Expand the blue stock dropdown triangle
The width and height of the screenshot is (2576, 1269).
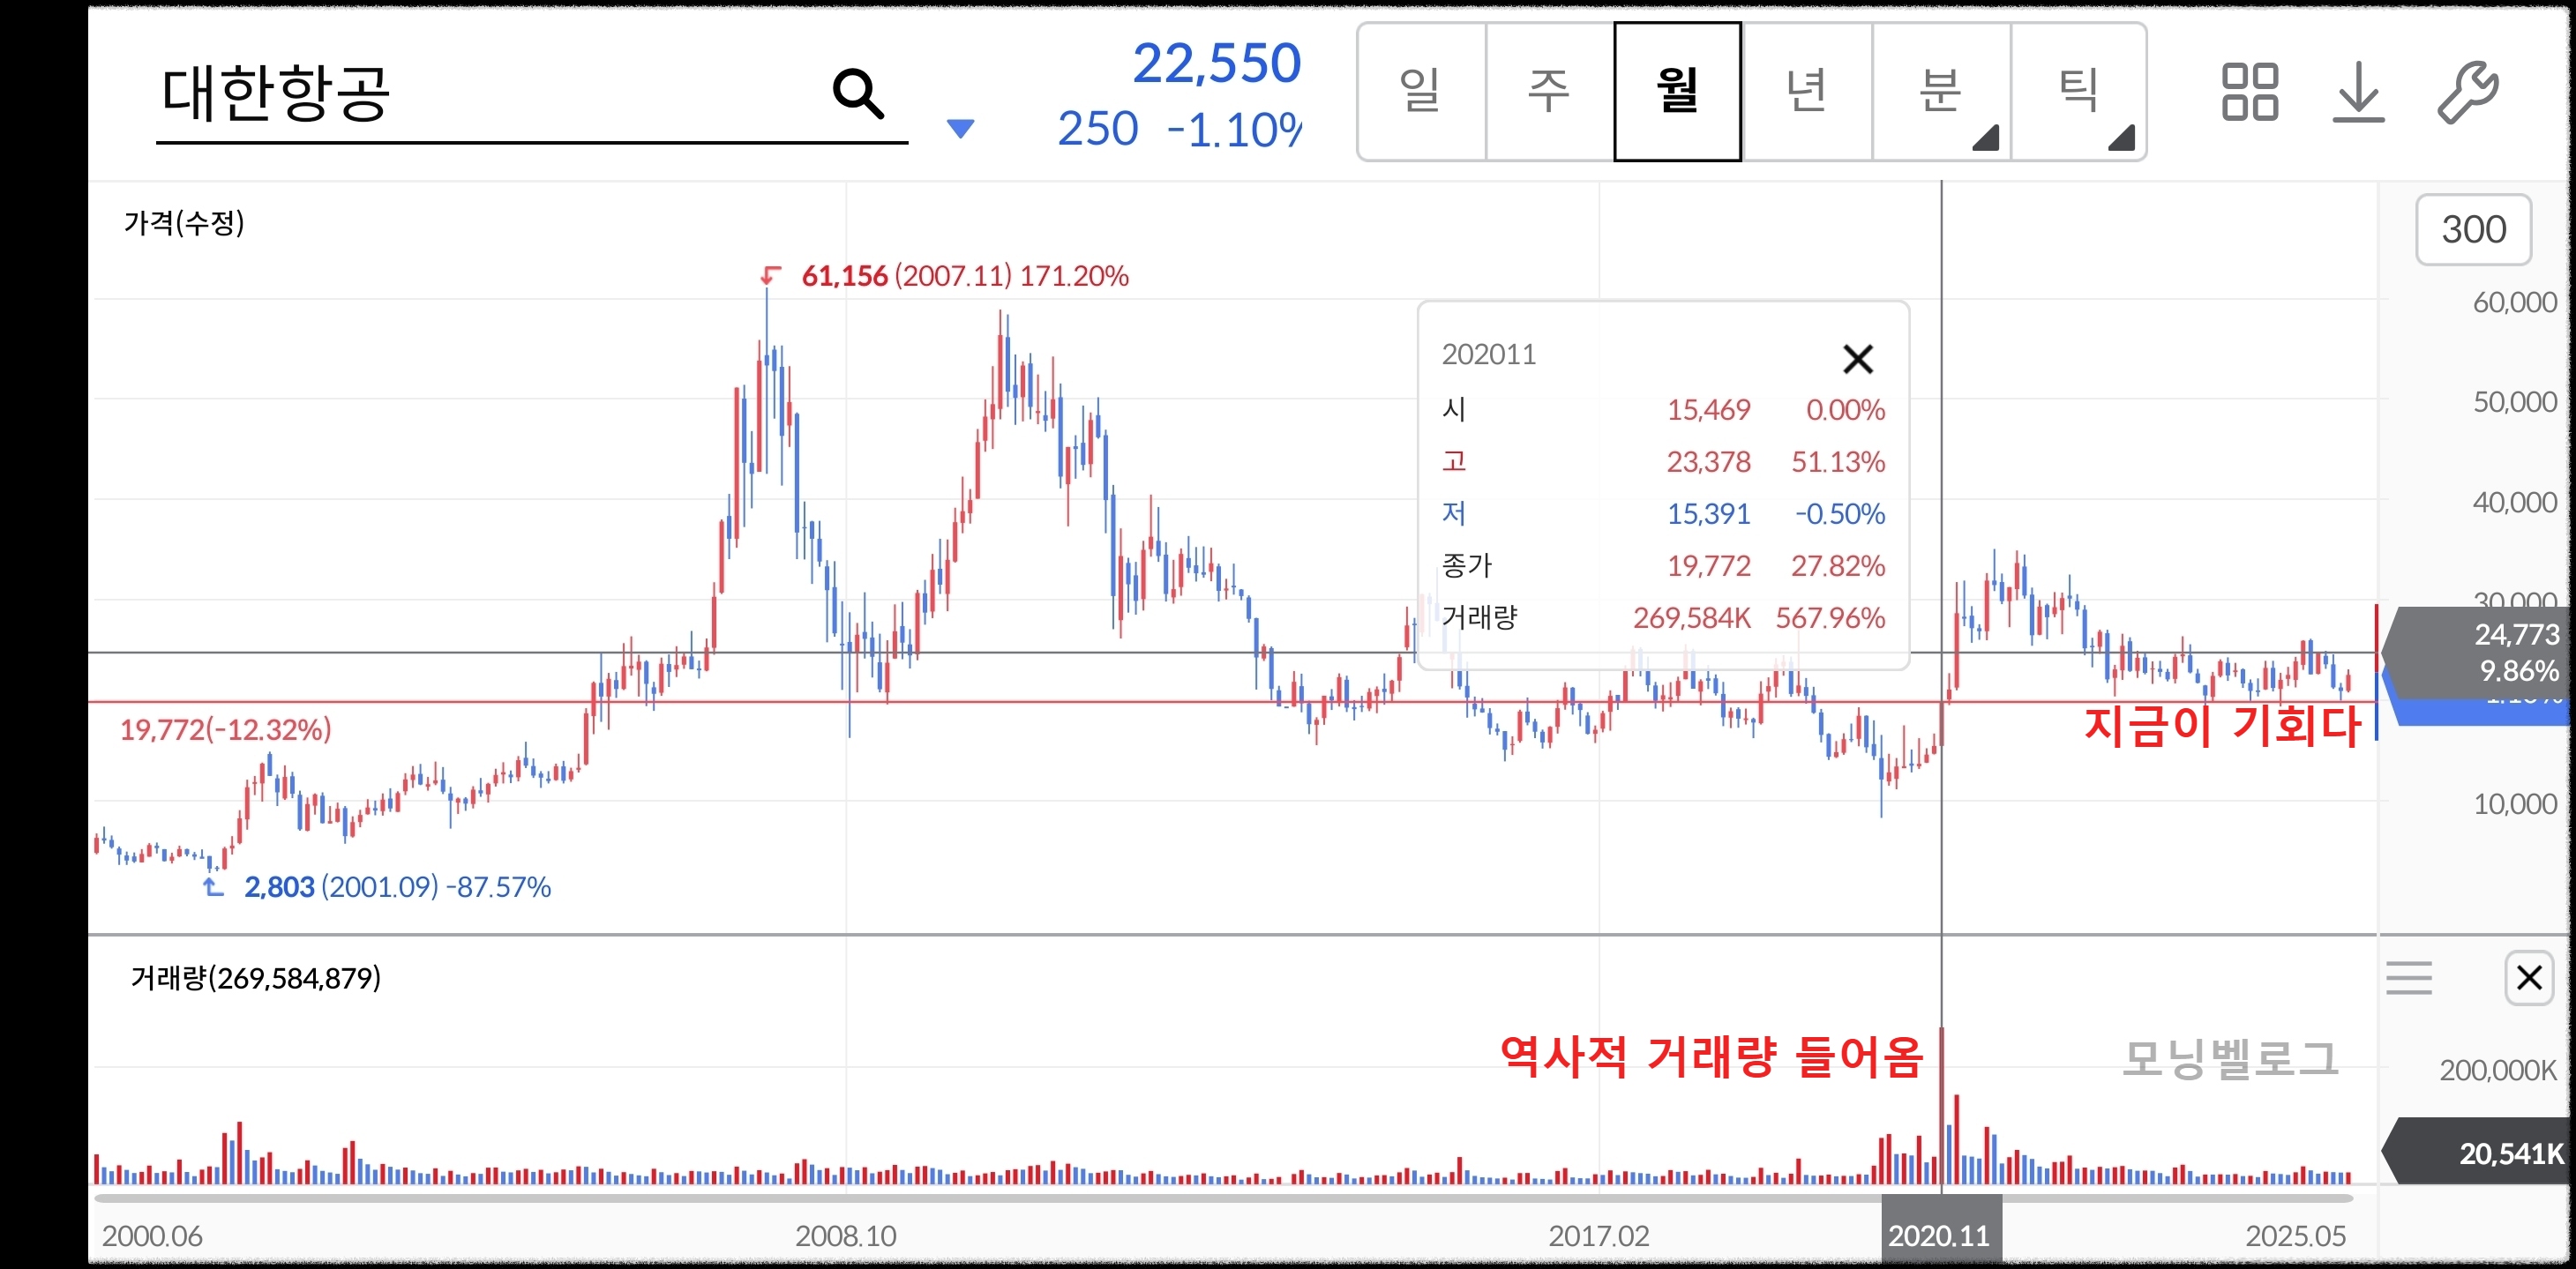pyautogui.click(x=960, y=129)
